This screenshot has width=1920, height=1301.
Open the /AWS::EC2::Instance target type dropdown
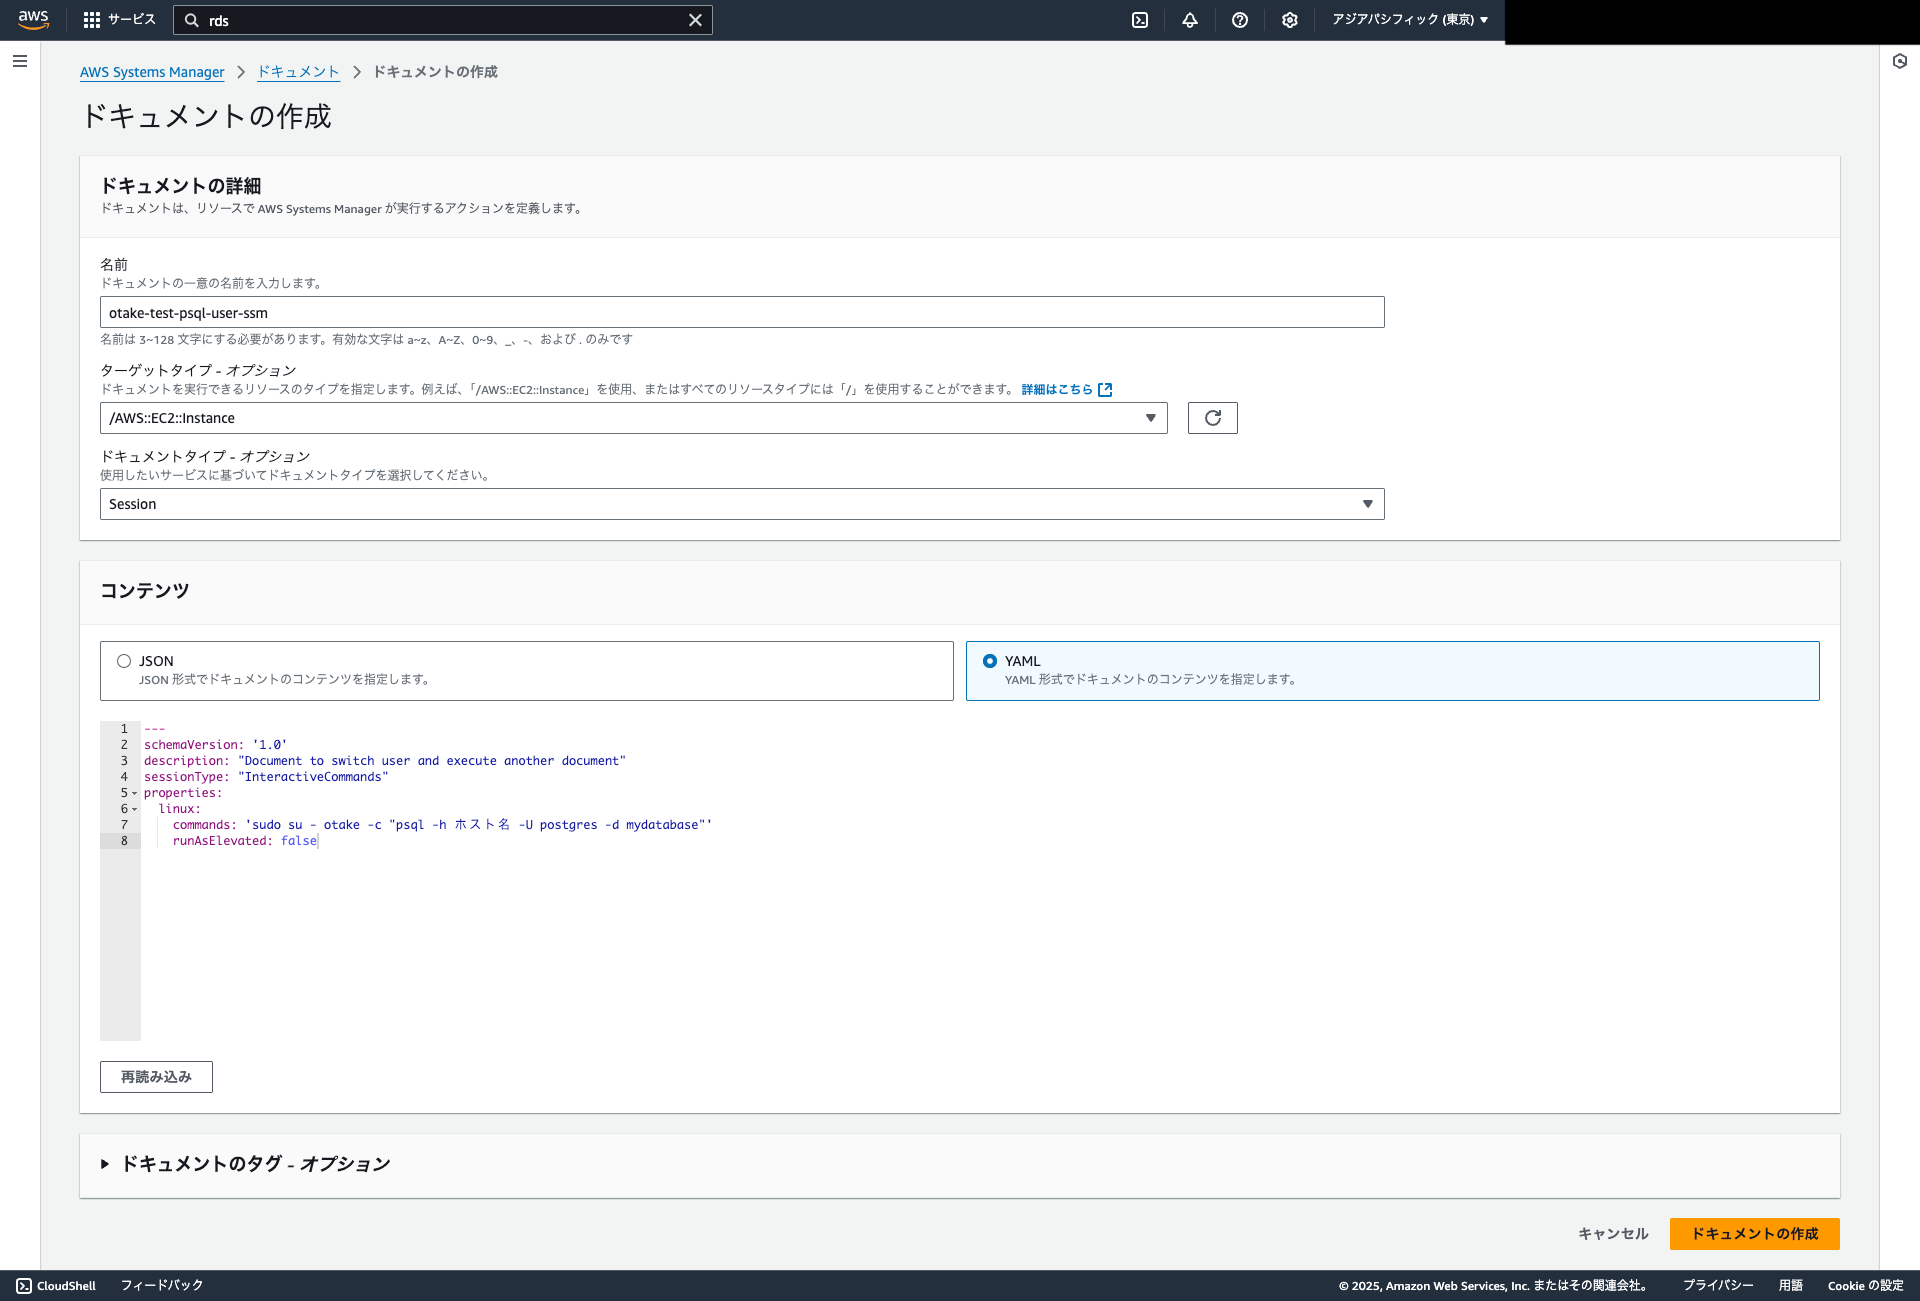tap(633, 418)
